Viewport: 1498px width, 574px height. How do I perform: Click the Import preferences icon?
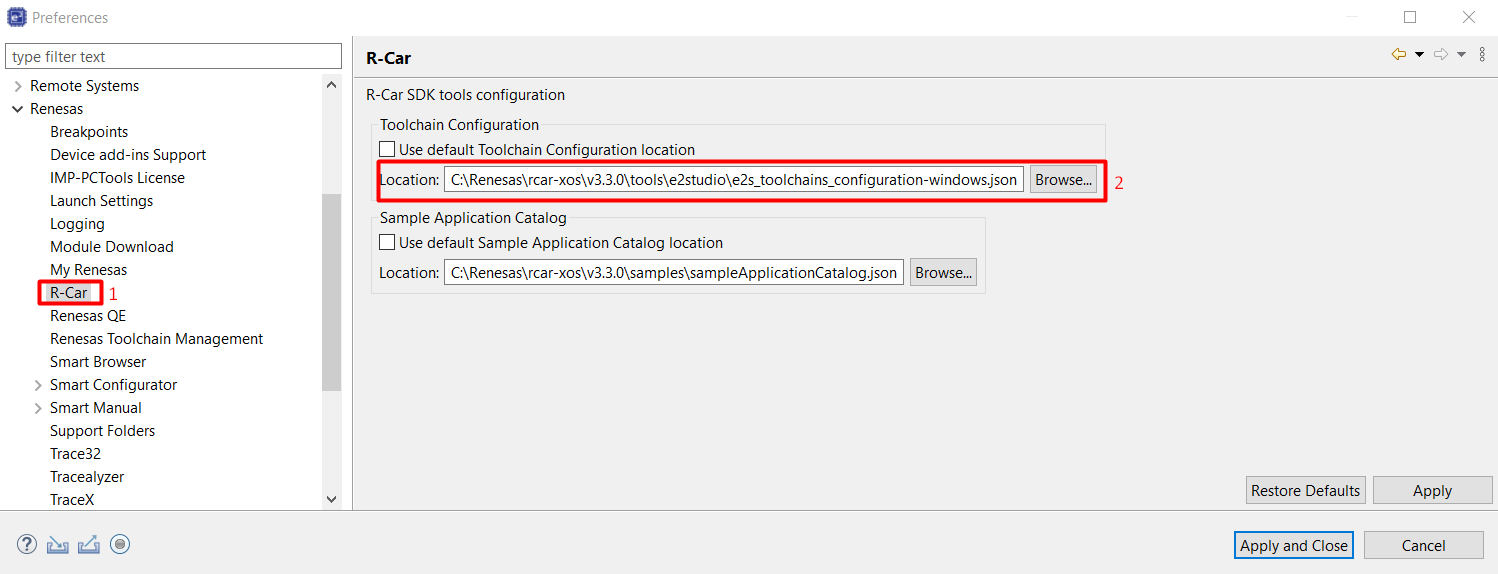point(58,544)
